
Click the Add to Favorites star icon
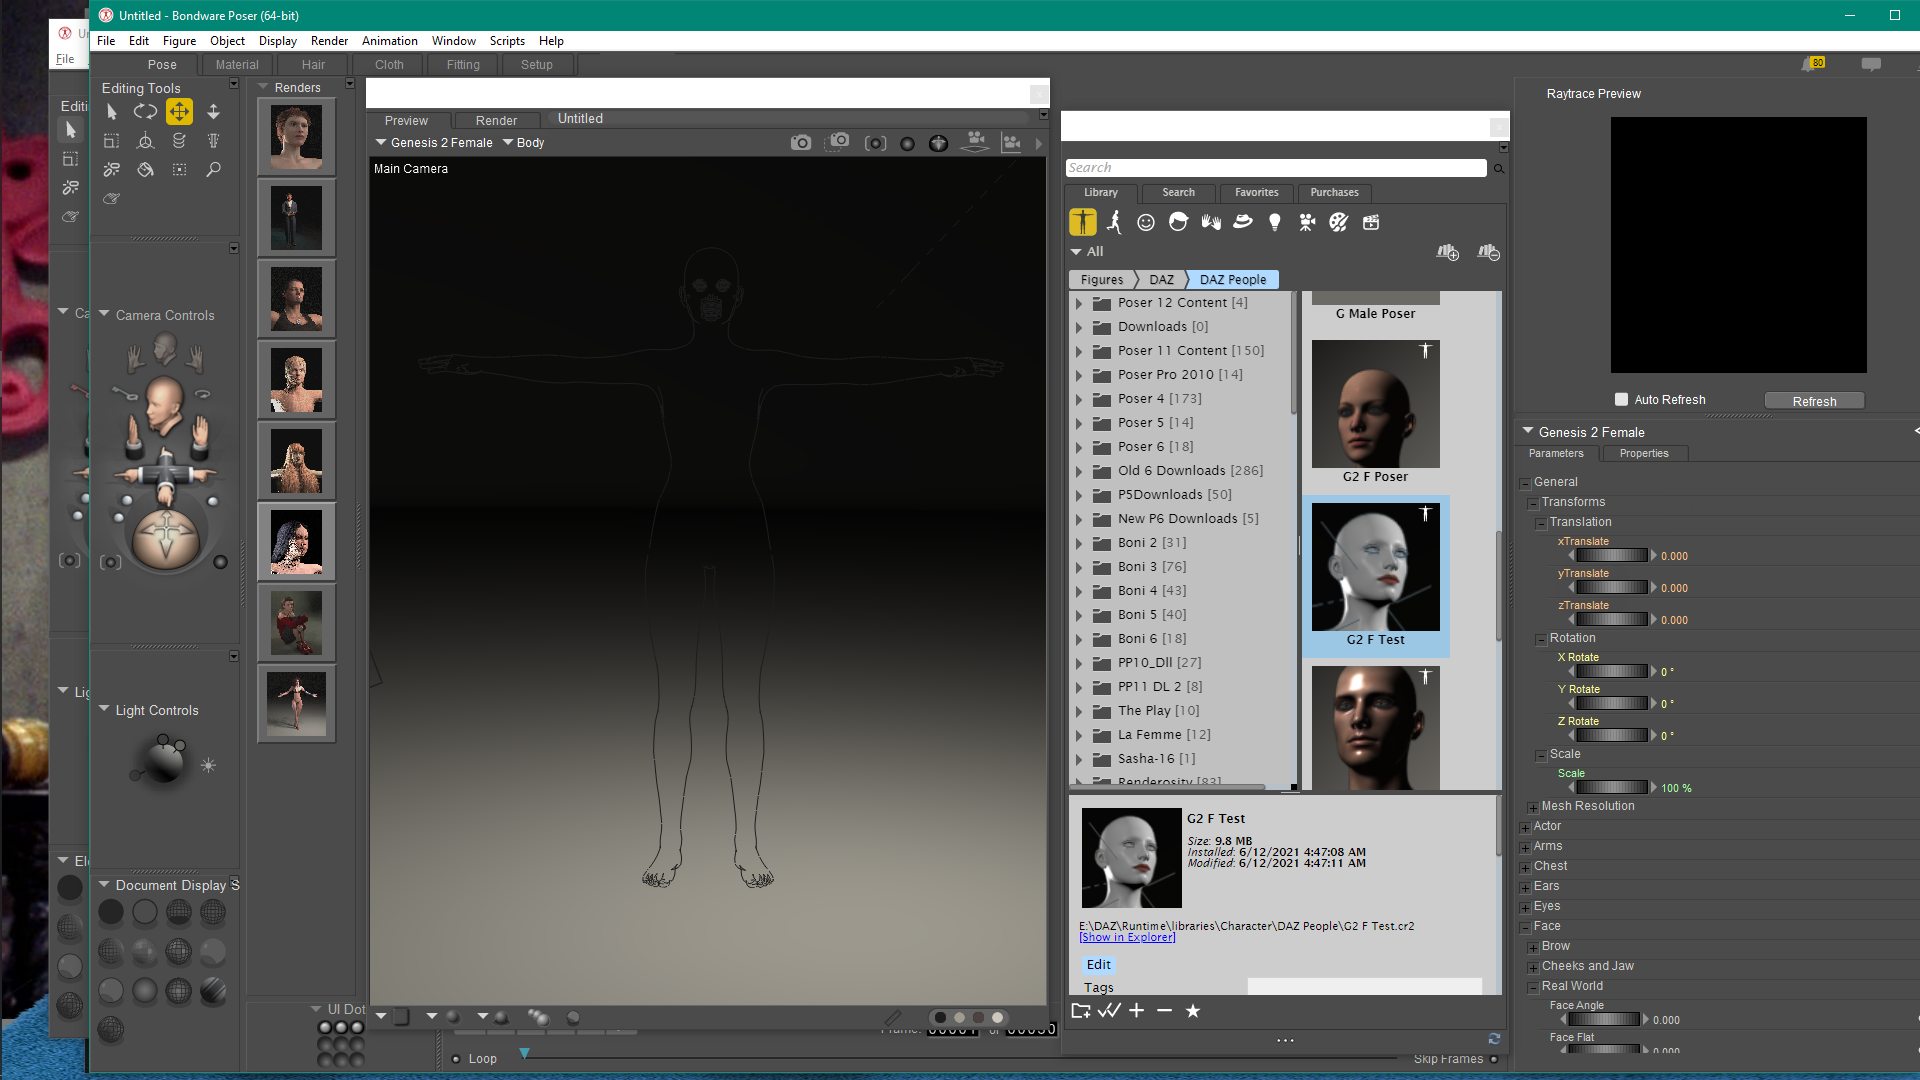[x=1193, y=1011]
